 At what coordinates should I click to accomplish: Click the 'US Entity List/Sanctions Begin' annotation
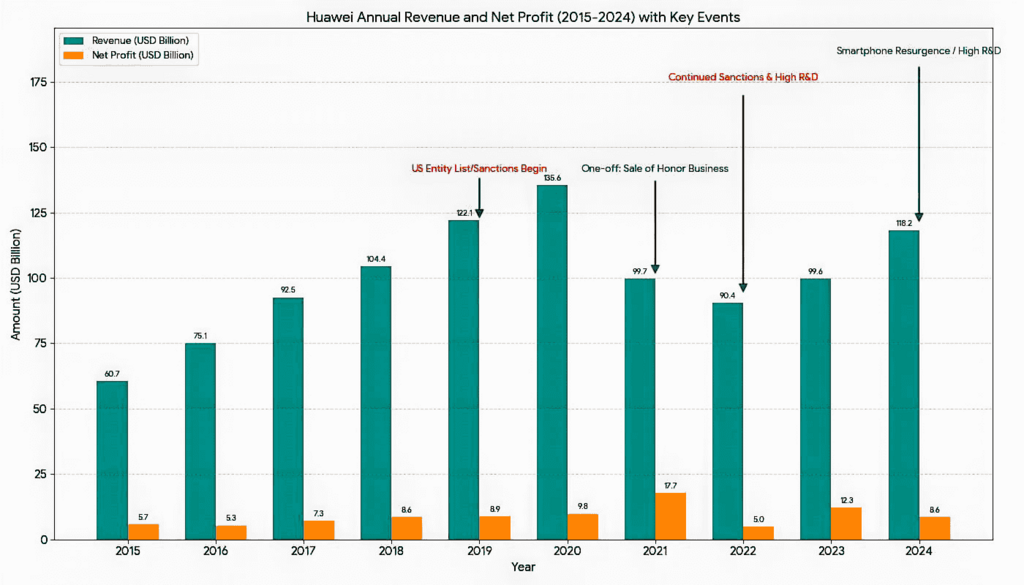click(x=479, y=169)
